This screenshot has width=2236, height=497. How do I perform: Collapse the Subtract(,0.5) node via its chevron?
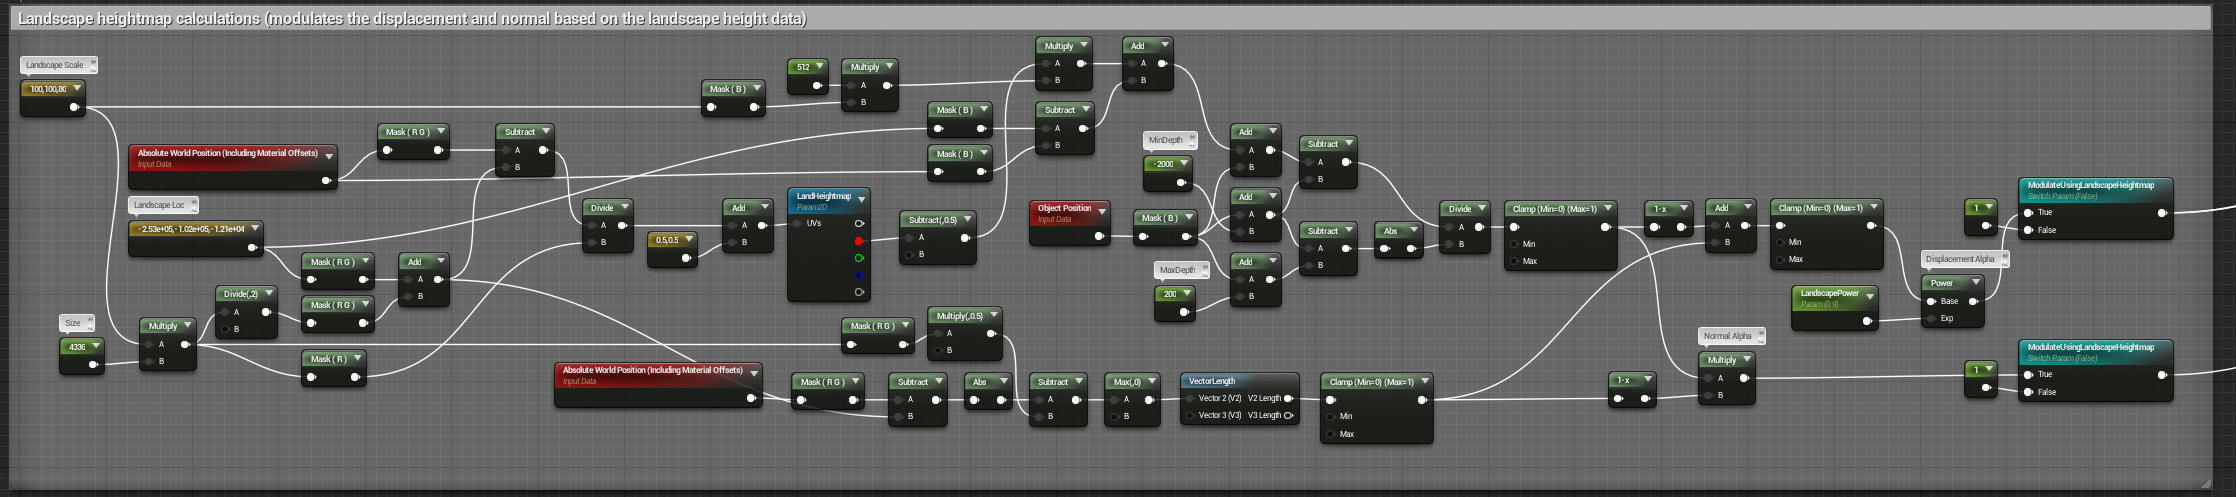pyautogui.click(x=967, y=220)
